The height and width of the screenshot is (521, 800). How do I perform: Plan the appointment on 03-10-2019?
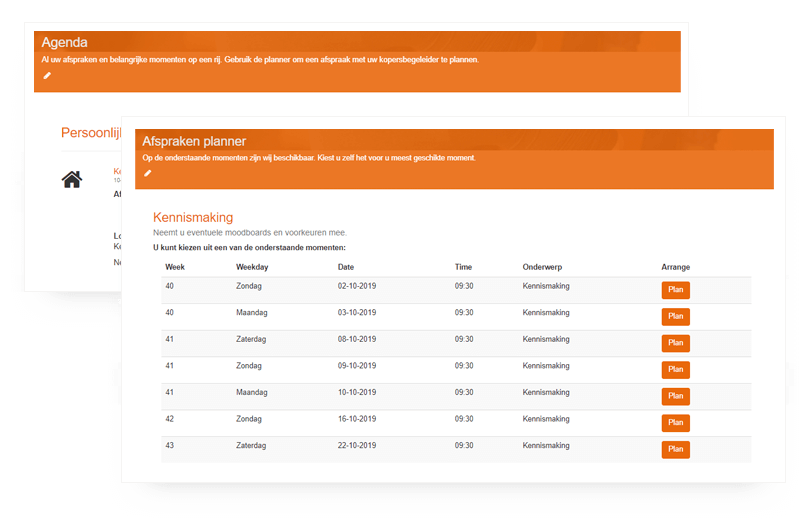[x=676, y=316]
